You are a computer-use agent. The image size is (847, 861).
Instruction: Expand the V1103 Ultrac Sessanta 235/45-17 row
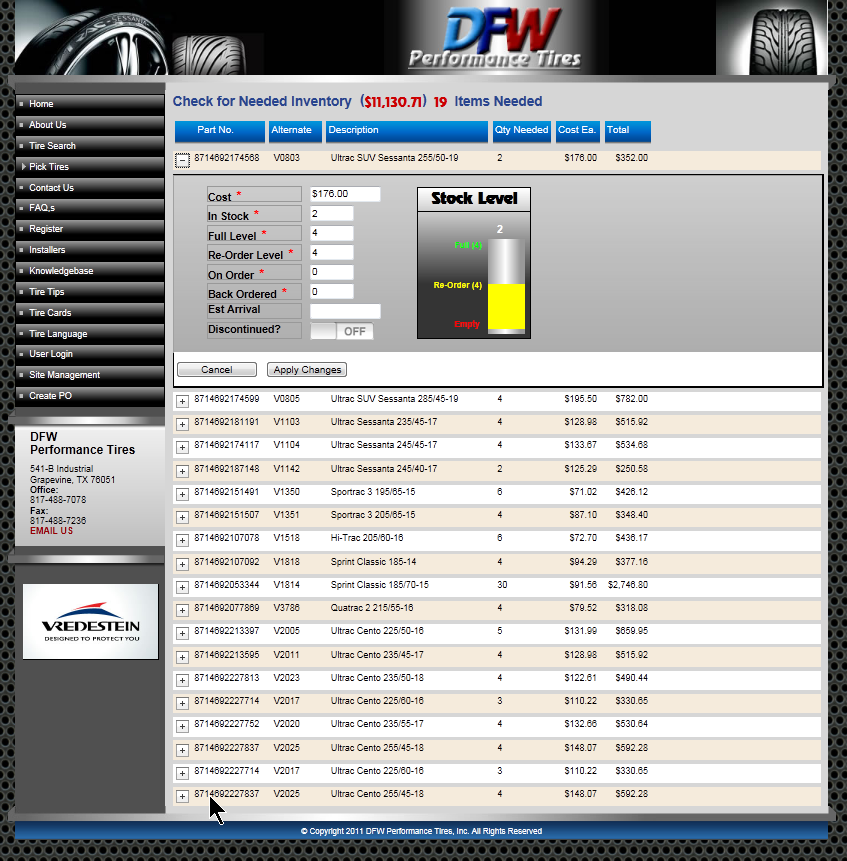coord(182,424)
